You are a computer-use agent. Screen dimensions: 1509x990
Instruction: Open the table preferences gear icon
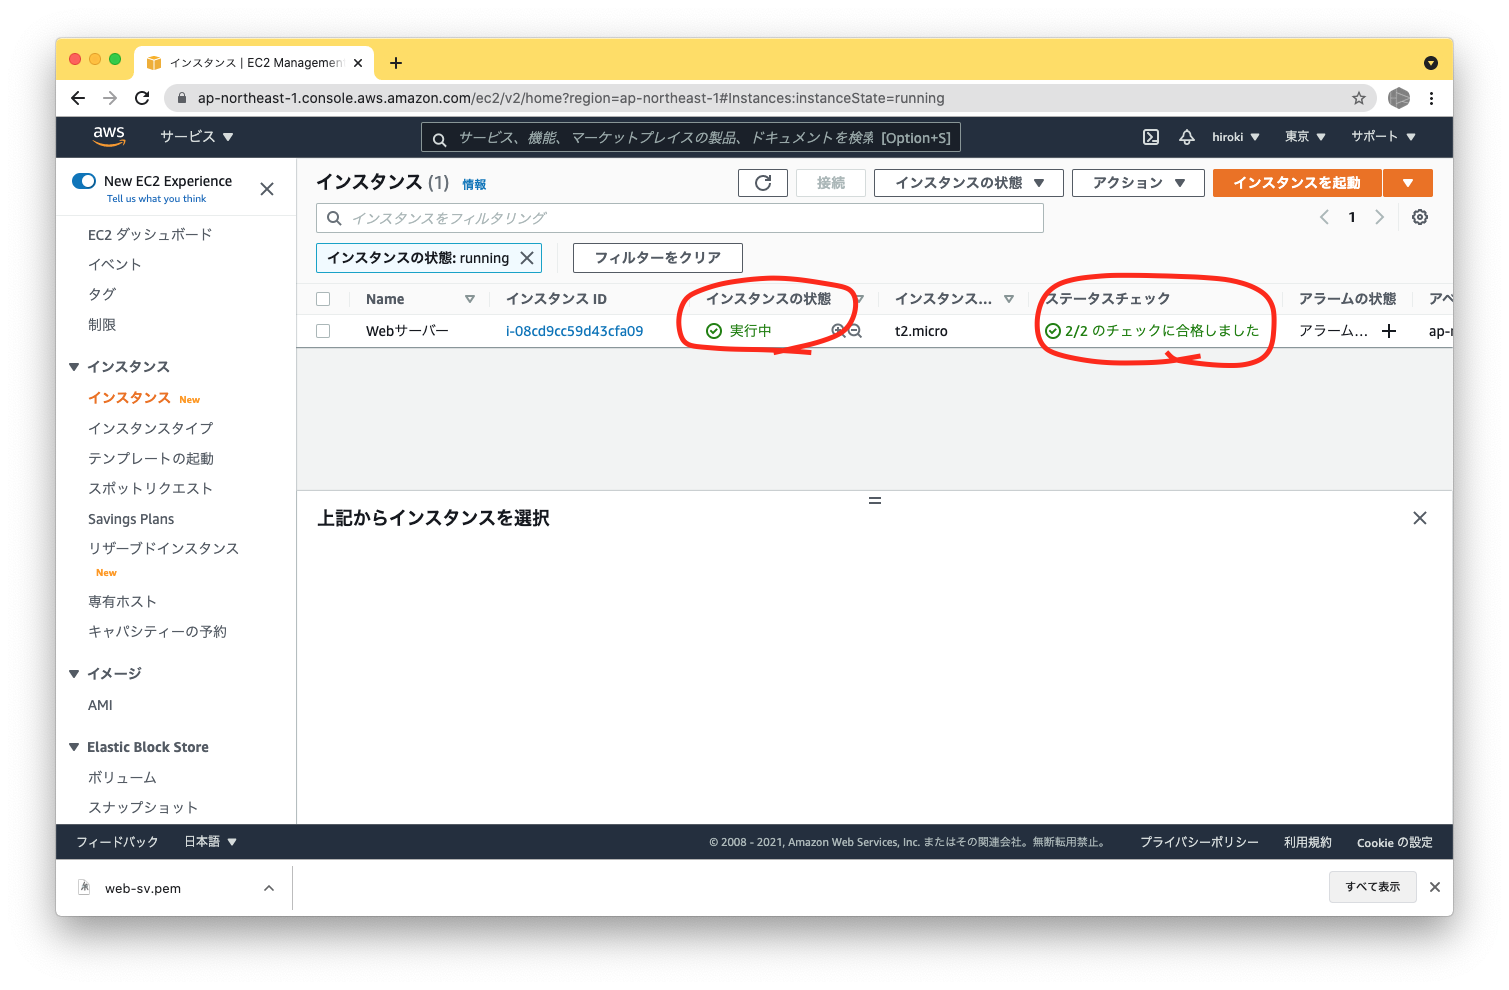coord(1419,217)
